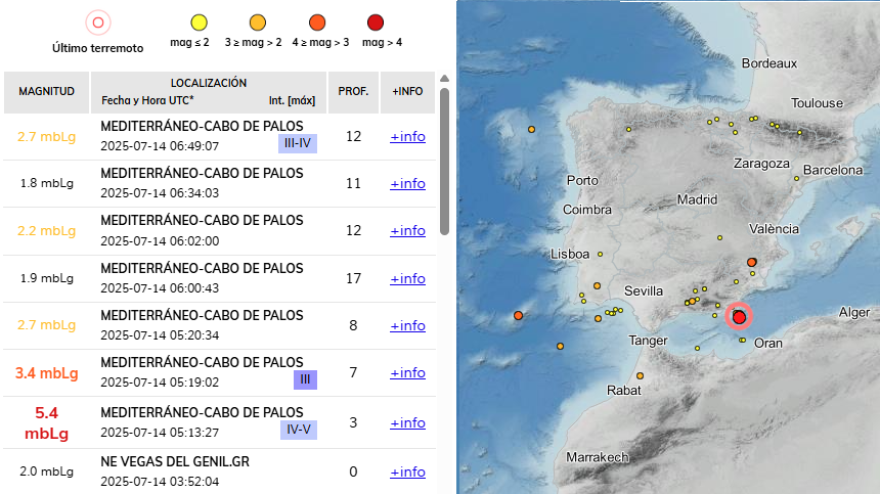This screenshot has width=880, height=494.
Task: Click the 3.4 mbLg magnitude value
Action: click(47, 373)
